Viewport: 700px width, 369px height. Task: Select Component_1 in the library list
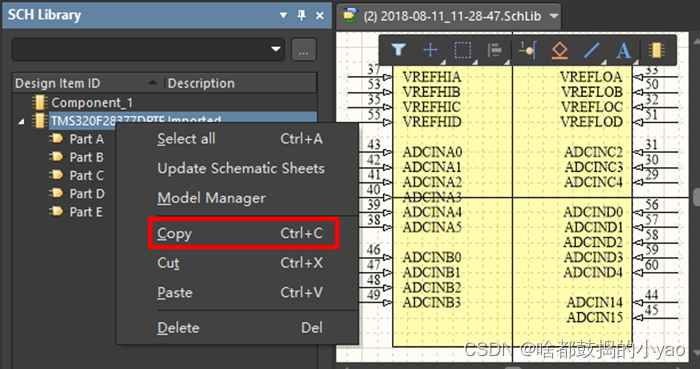click(92, 103)
